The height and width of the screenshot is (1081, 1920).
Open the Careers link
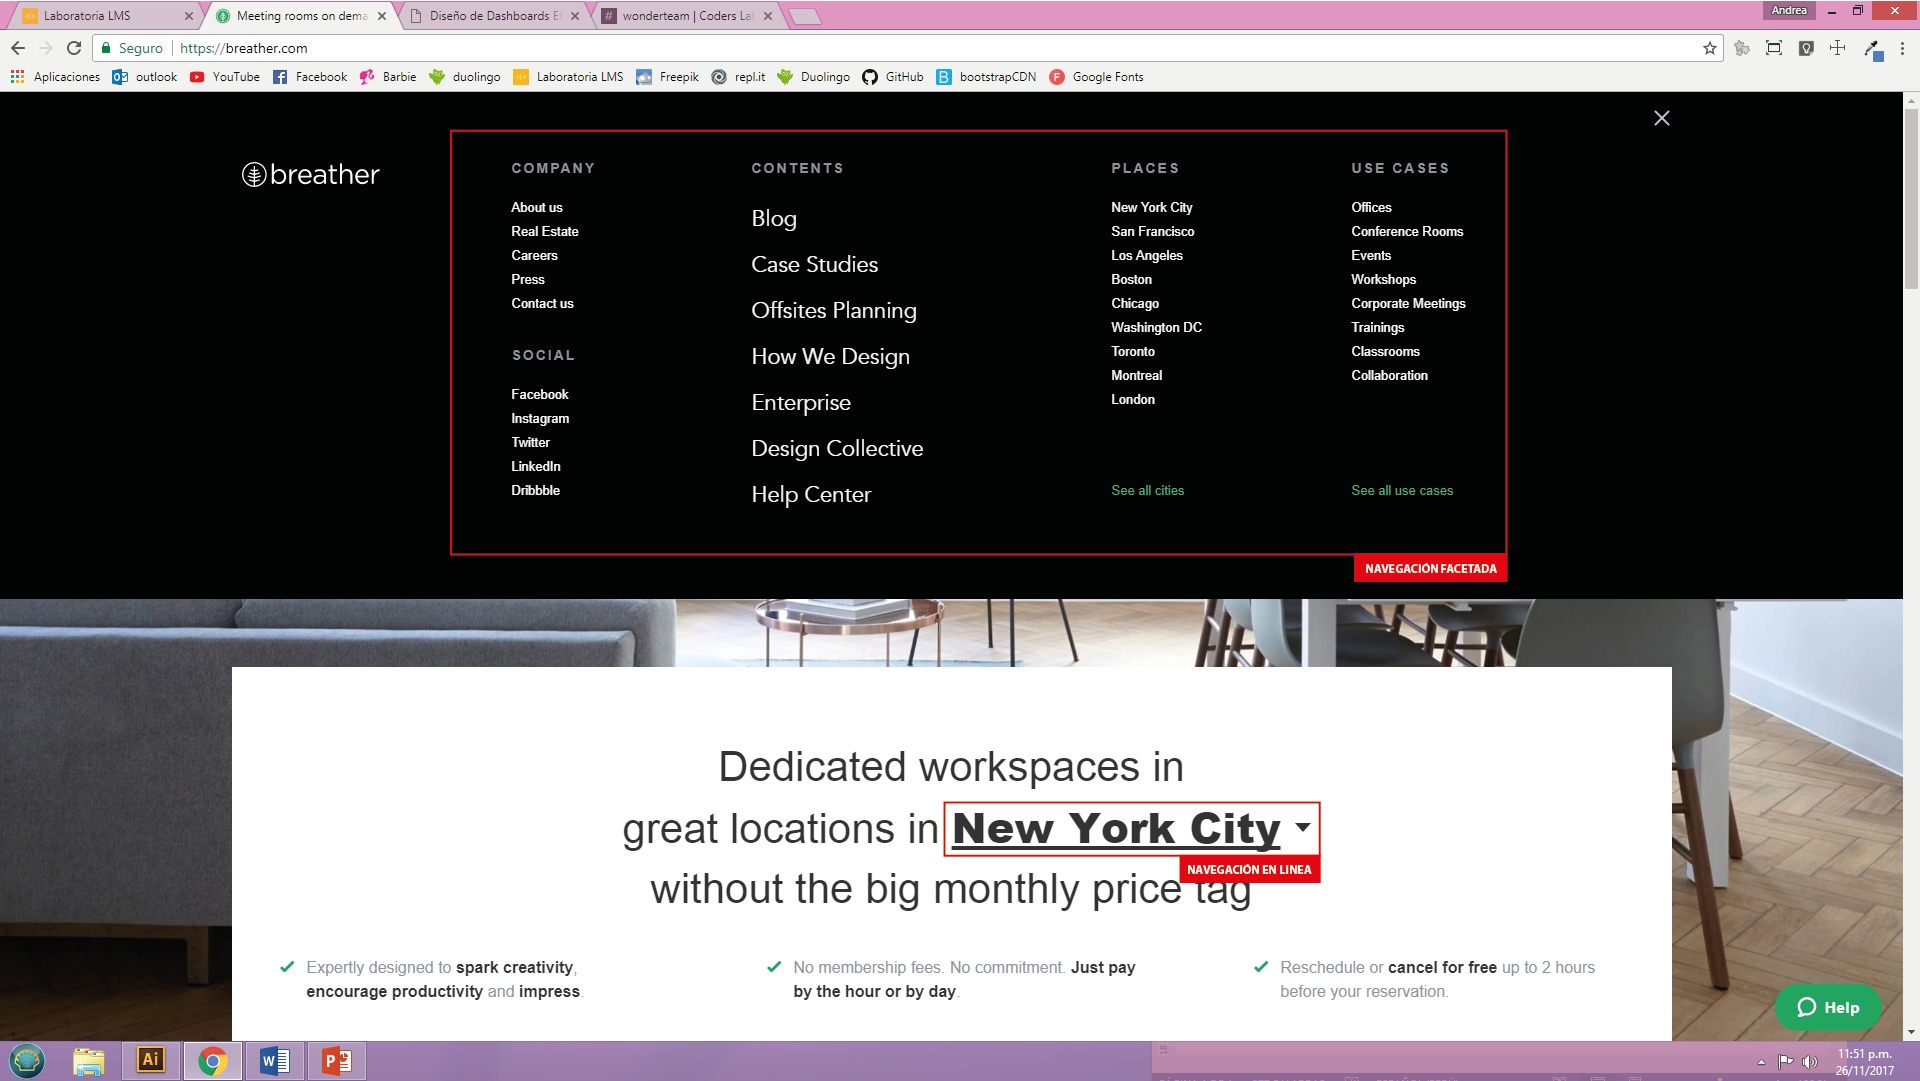coord(534,255)
